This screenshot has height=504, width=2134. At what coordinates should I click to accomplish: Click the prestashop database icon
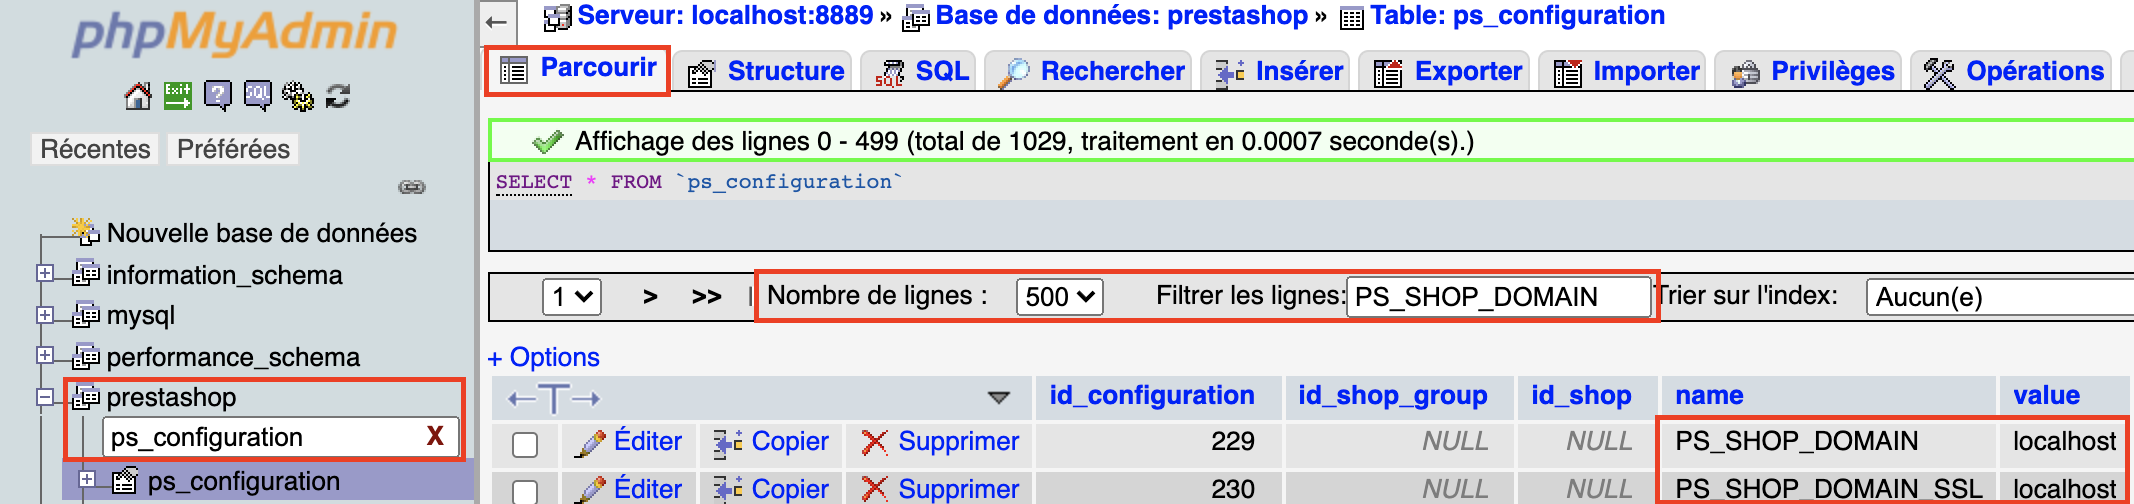87,397
